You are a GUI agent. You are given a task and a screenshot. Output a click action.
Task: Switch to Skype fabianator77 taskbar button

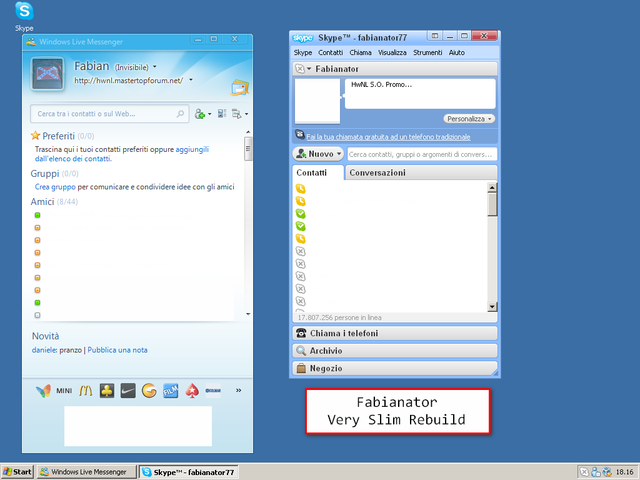tap(189, 472)
